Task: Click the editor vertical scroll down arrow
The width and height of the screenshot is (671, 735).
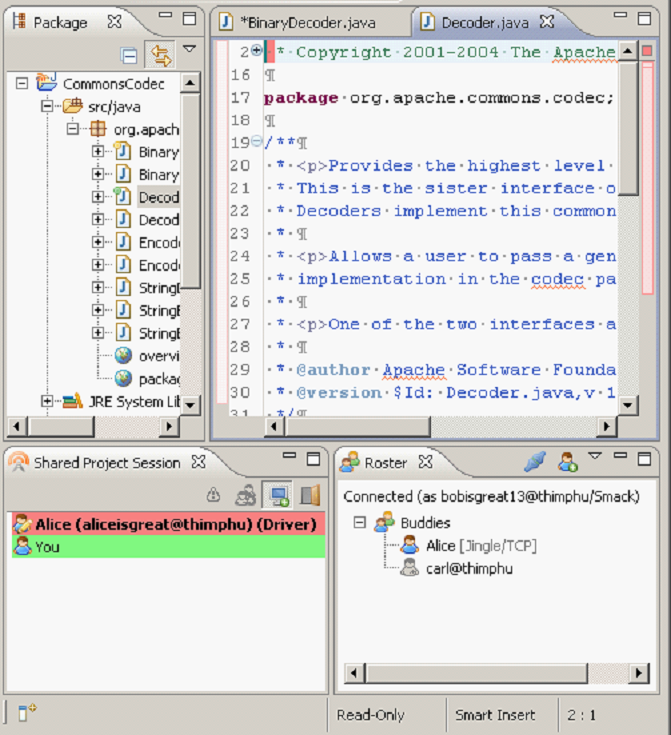Action: click(627, 405)
